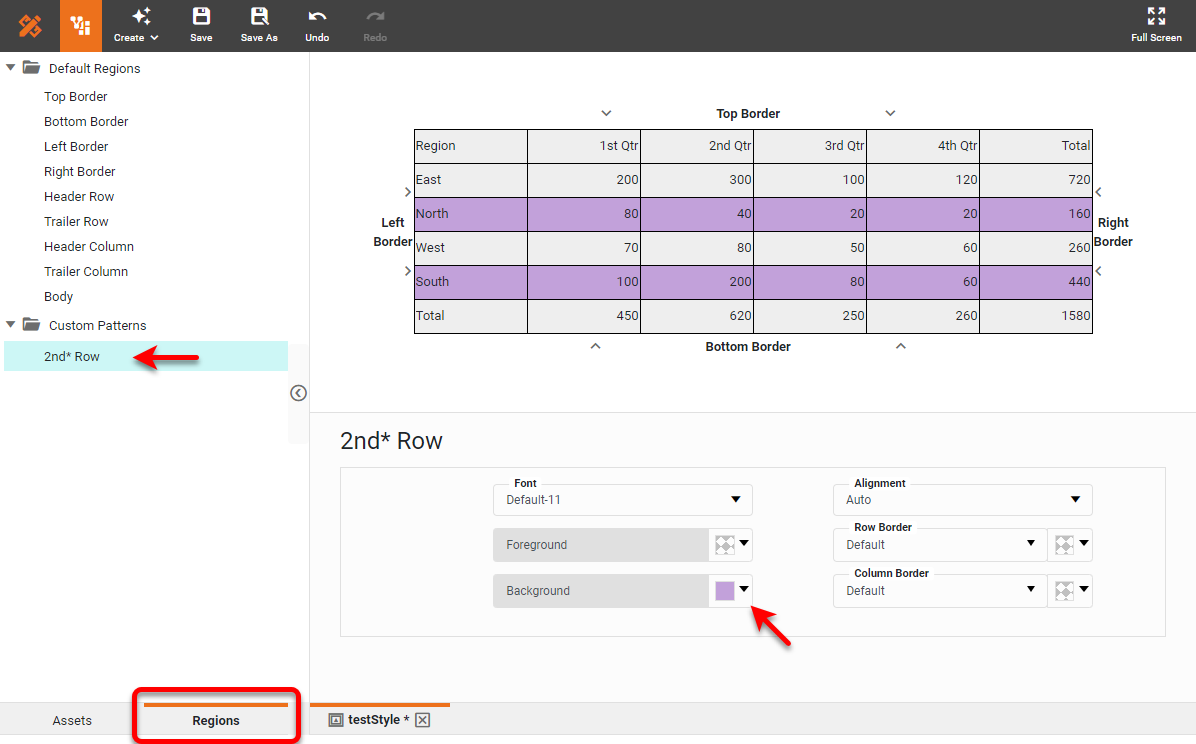
Task: Close the testStyle tab
Action: click(422, 720)
